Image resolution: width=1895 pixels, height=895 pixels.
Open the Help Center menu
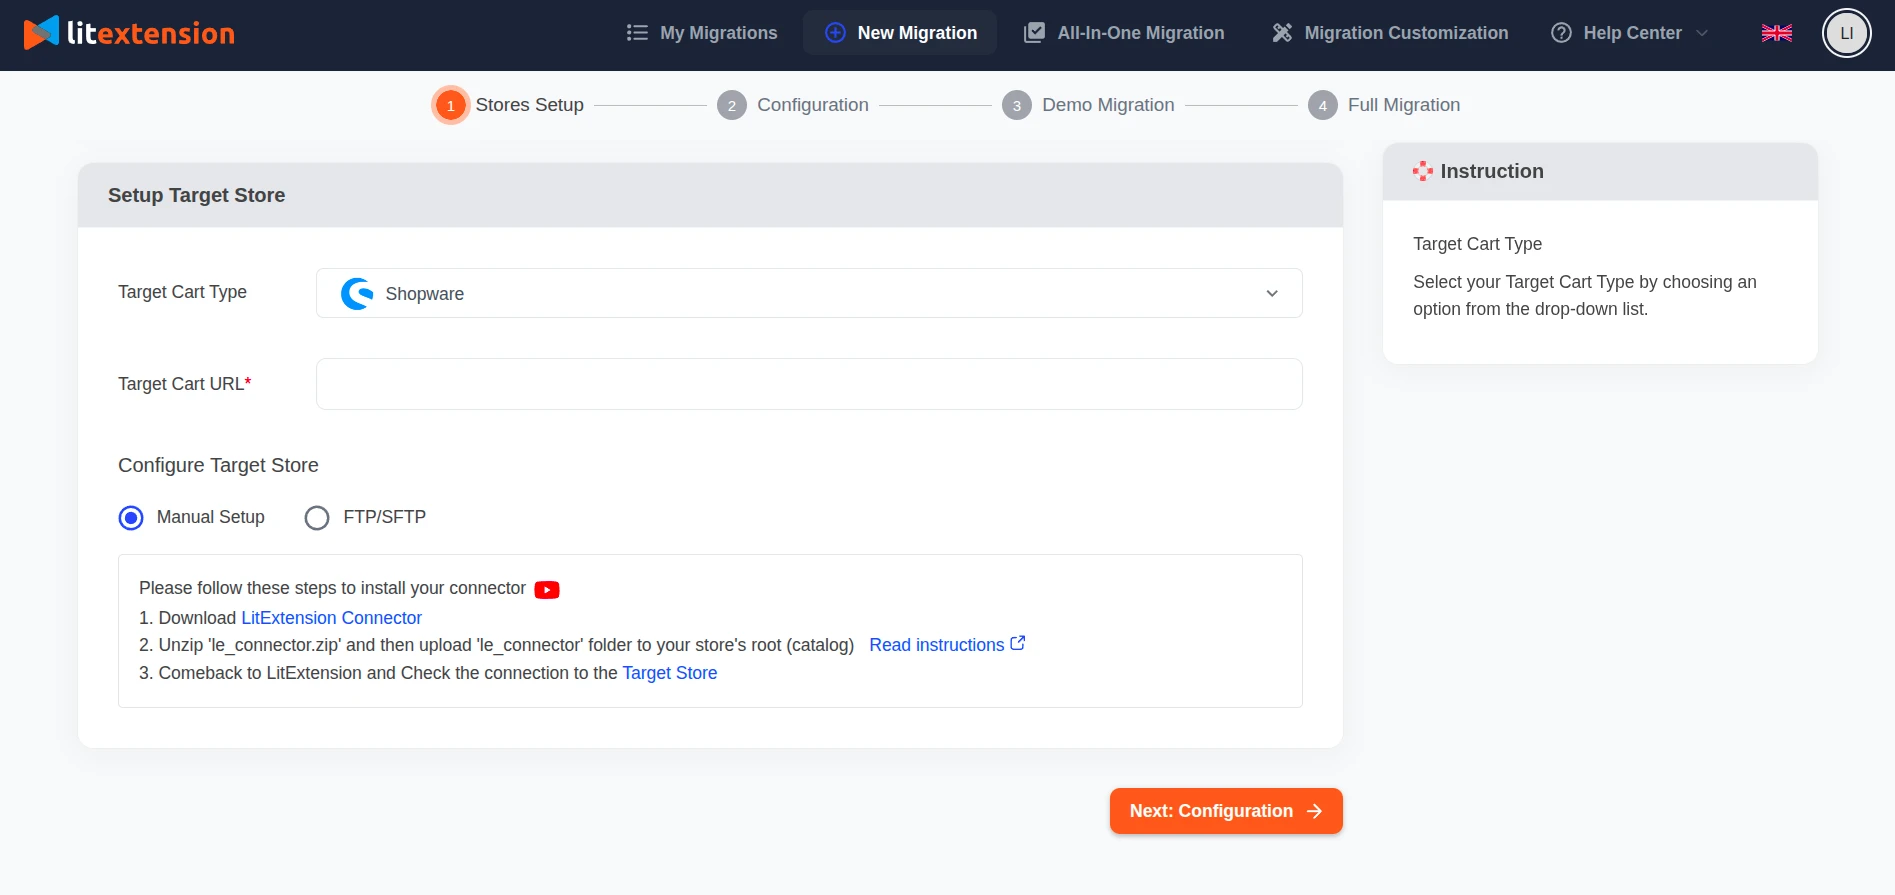(1632, 33)
